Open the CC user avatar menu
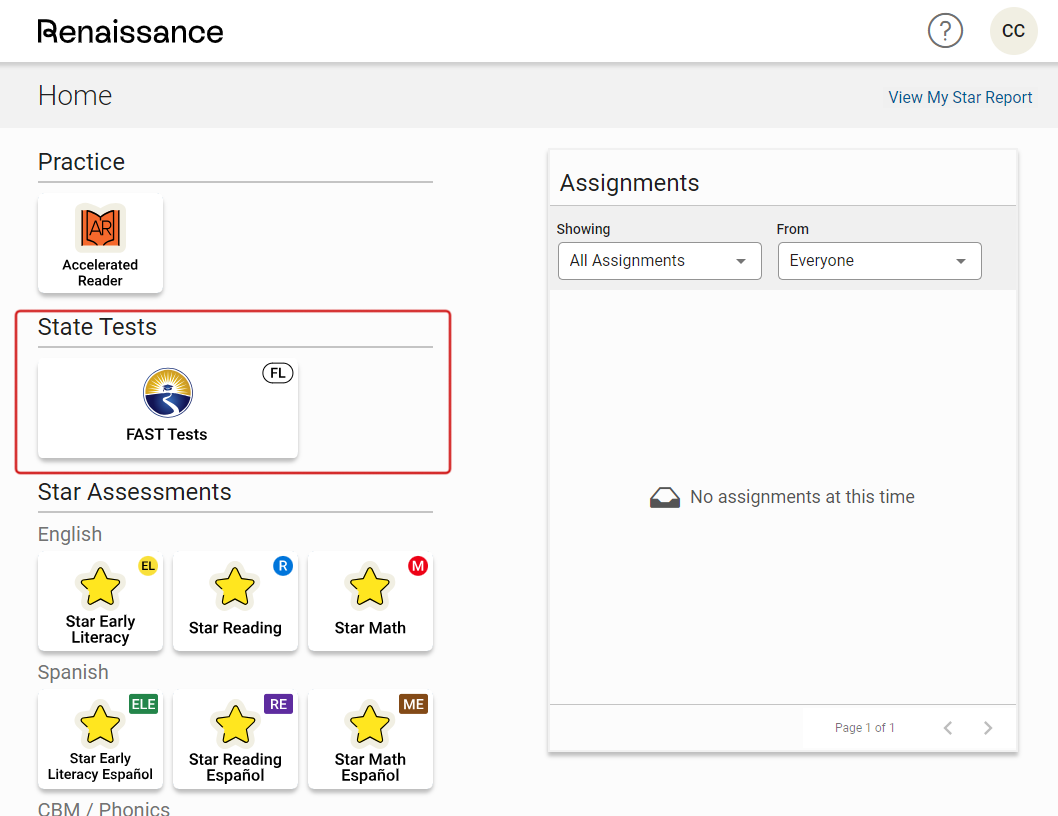 (x=1013, y=30)
